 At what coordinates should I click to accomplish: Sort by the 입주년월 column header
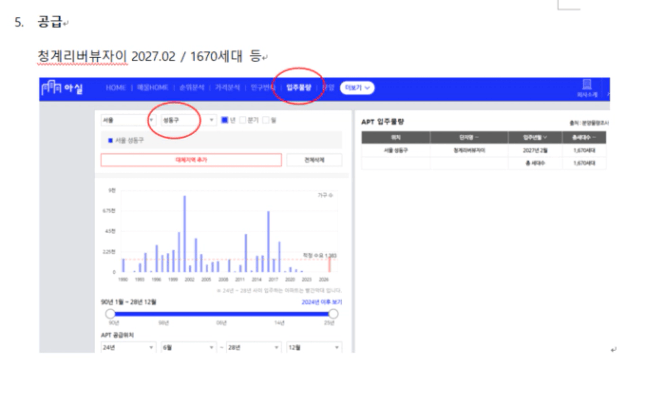click(x=535, y=137)
